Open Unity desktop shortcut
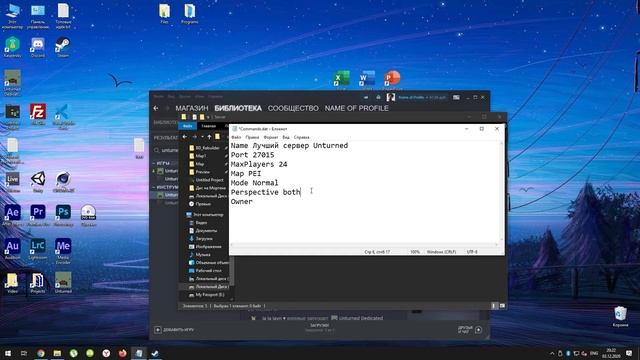 click(38, 182)
